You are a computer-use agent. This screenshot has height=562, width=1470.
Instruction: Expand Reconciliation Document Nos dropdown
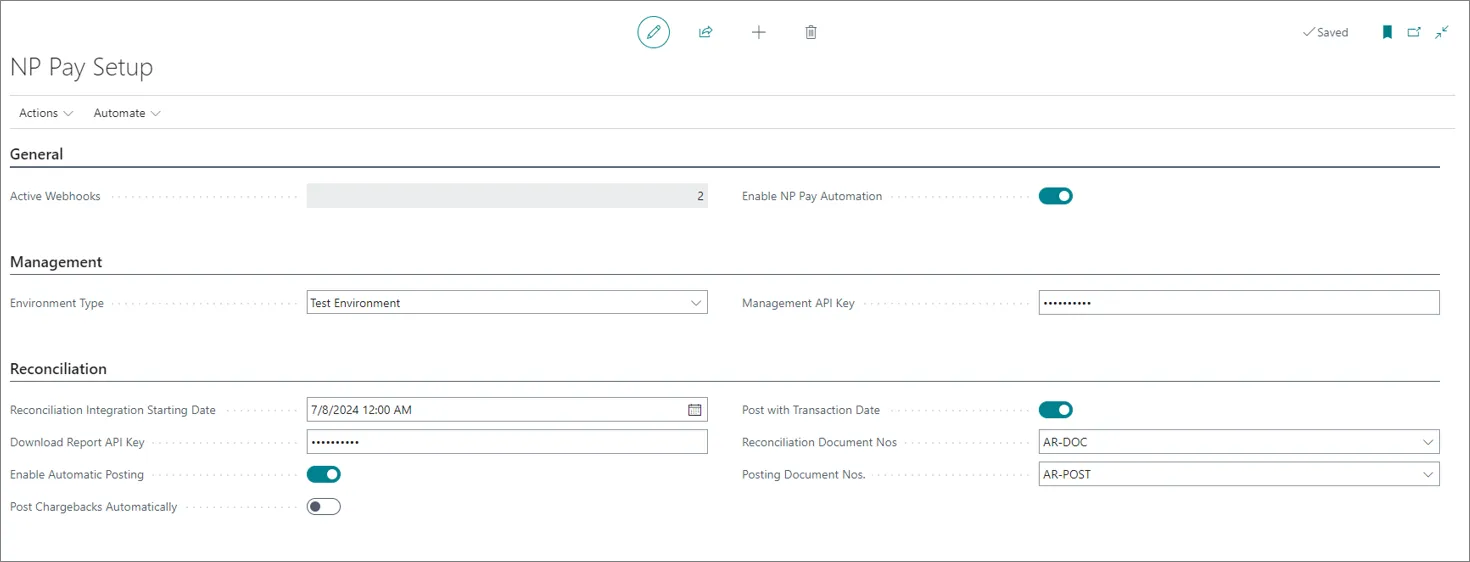click(x=1428, y=442)
